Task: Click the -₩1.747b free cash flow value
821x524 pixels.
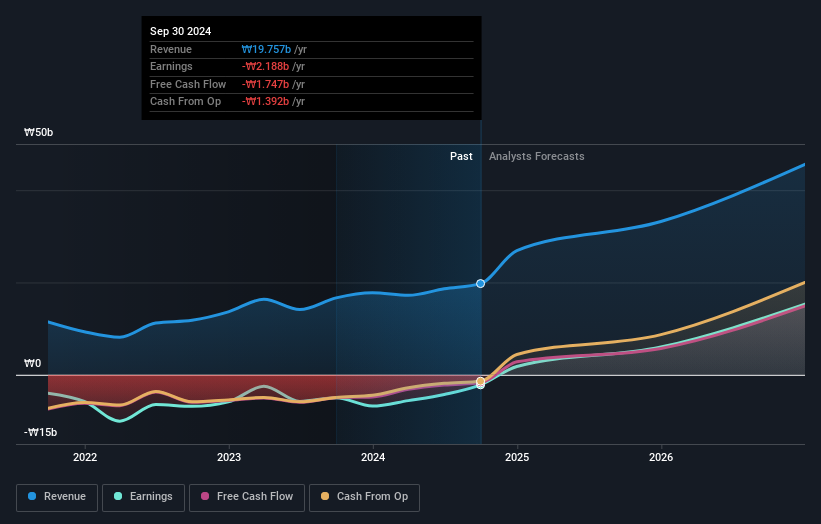Action: tap(265, 84)
